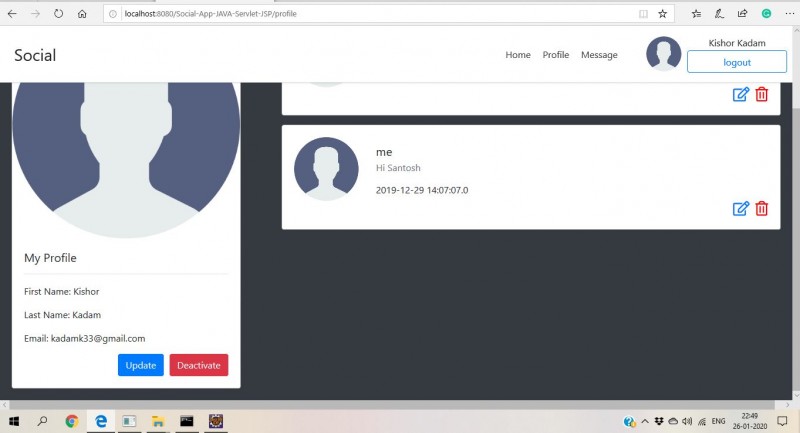Open the Windows Start menu
The image size is (800, 433).
click(x=14, y=421)
